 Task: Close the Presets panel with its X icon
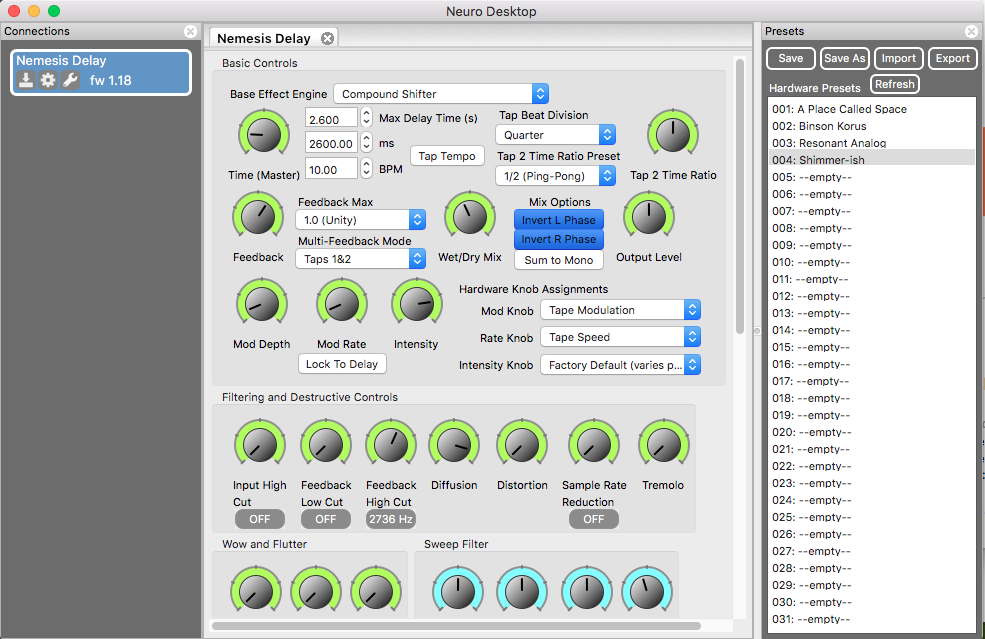click(x=971, y=31)
